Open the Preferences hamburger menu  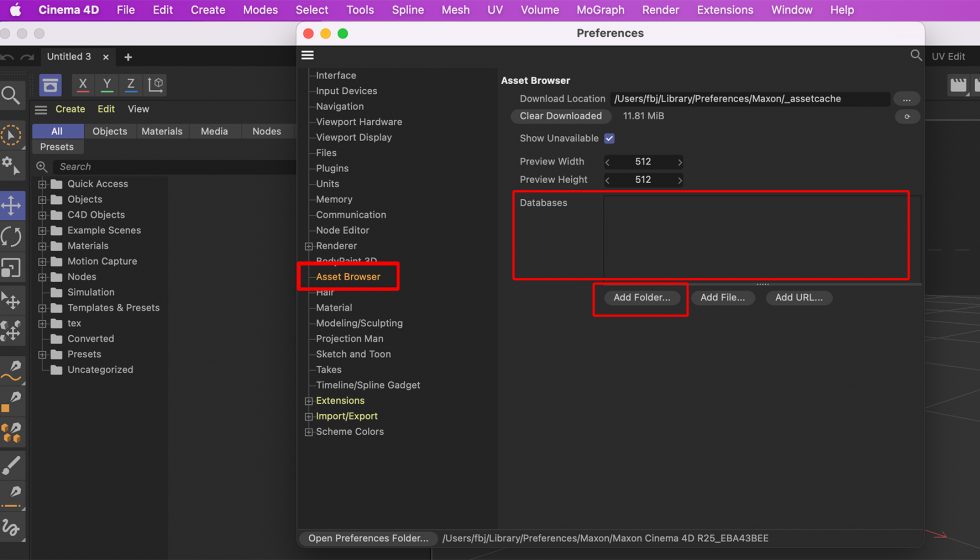point(308,55)
